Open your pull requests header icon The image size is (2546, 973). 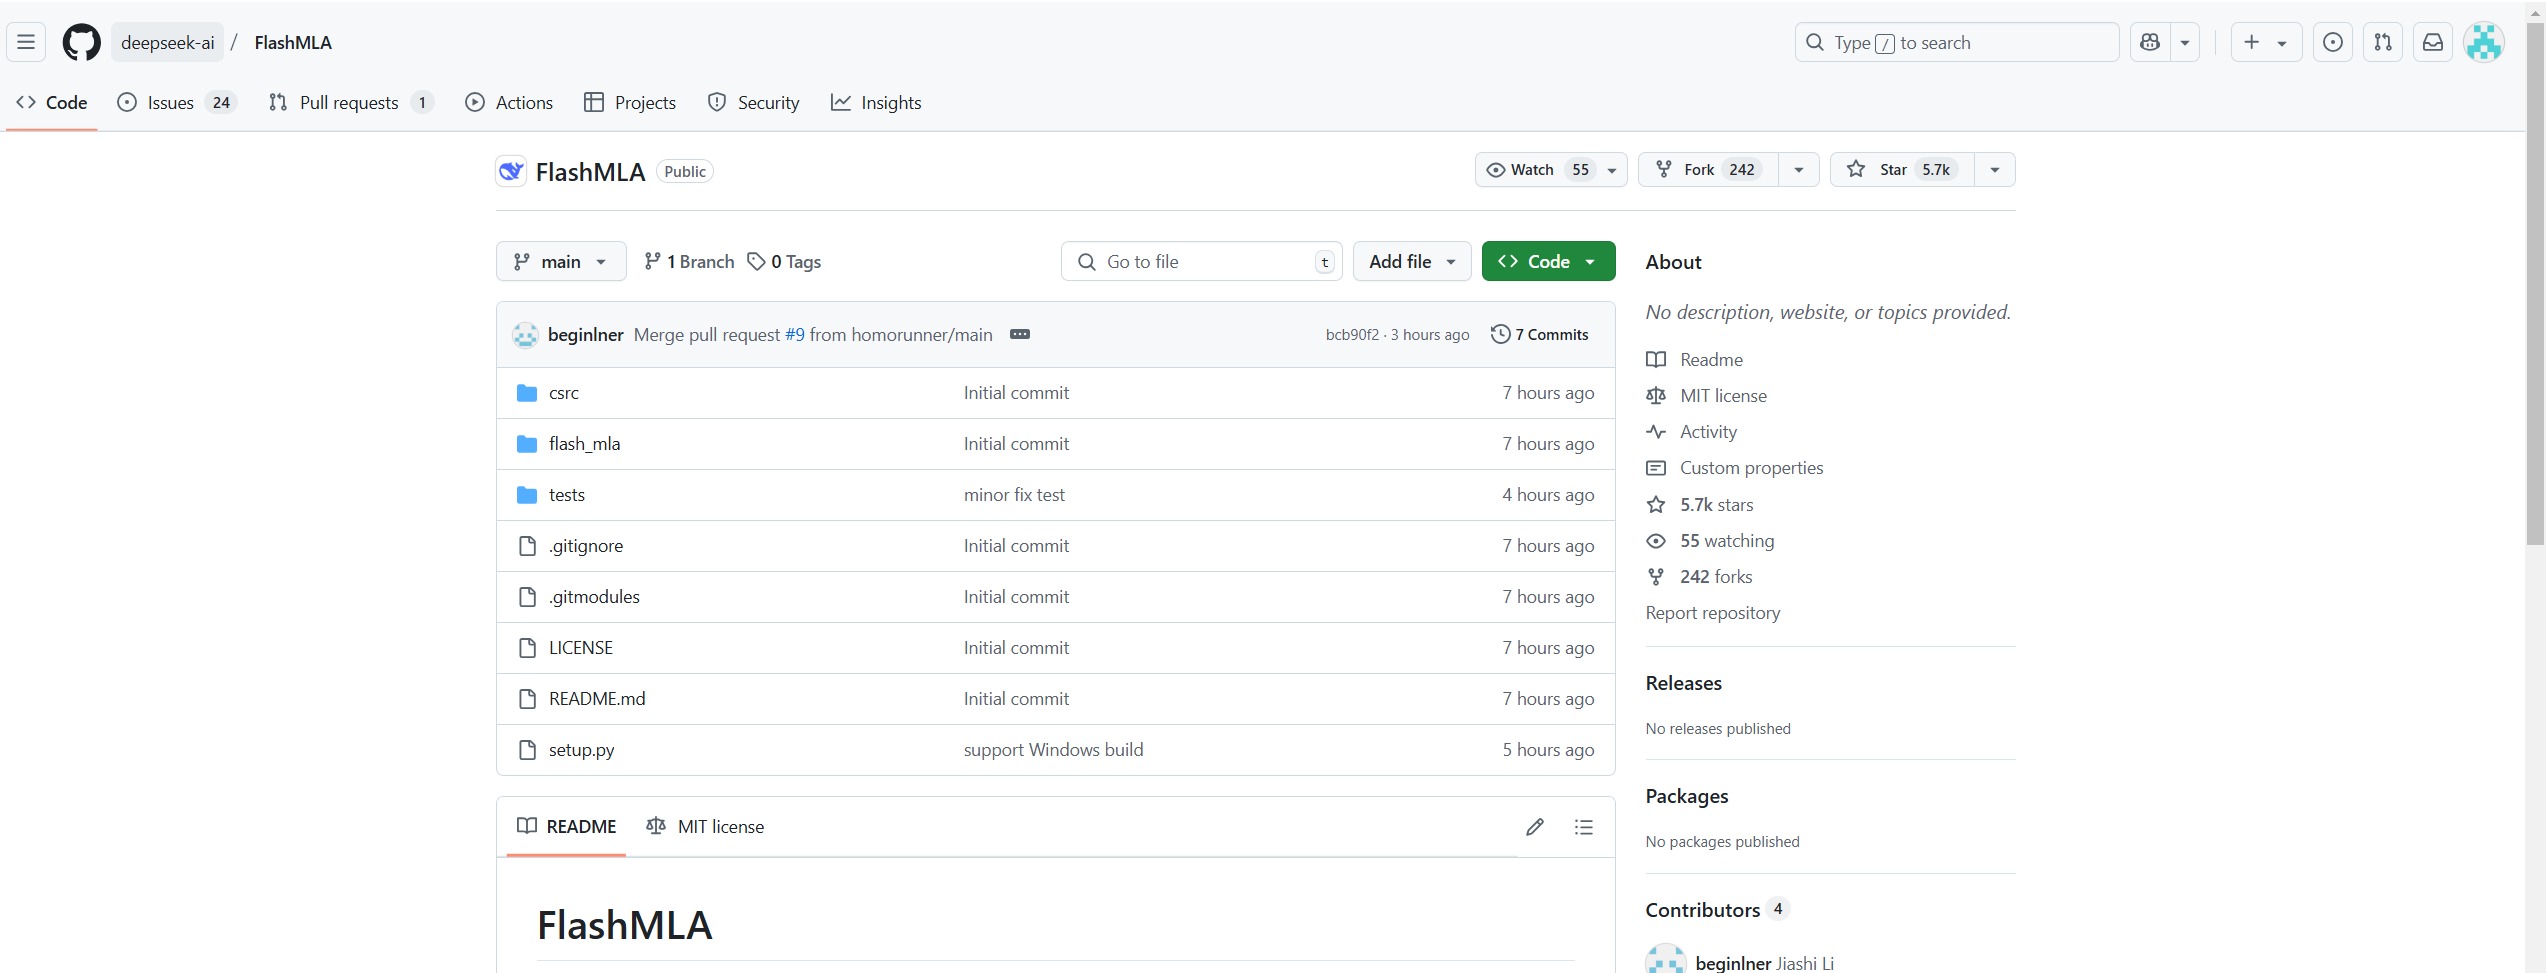pos(2383,42)
